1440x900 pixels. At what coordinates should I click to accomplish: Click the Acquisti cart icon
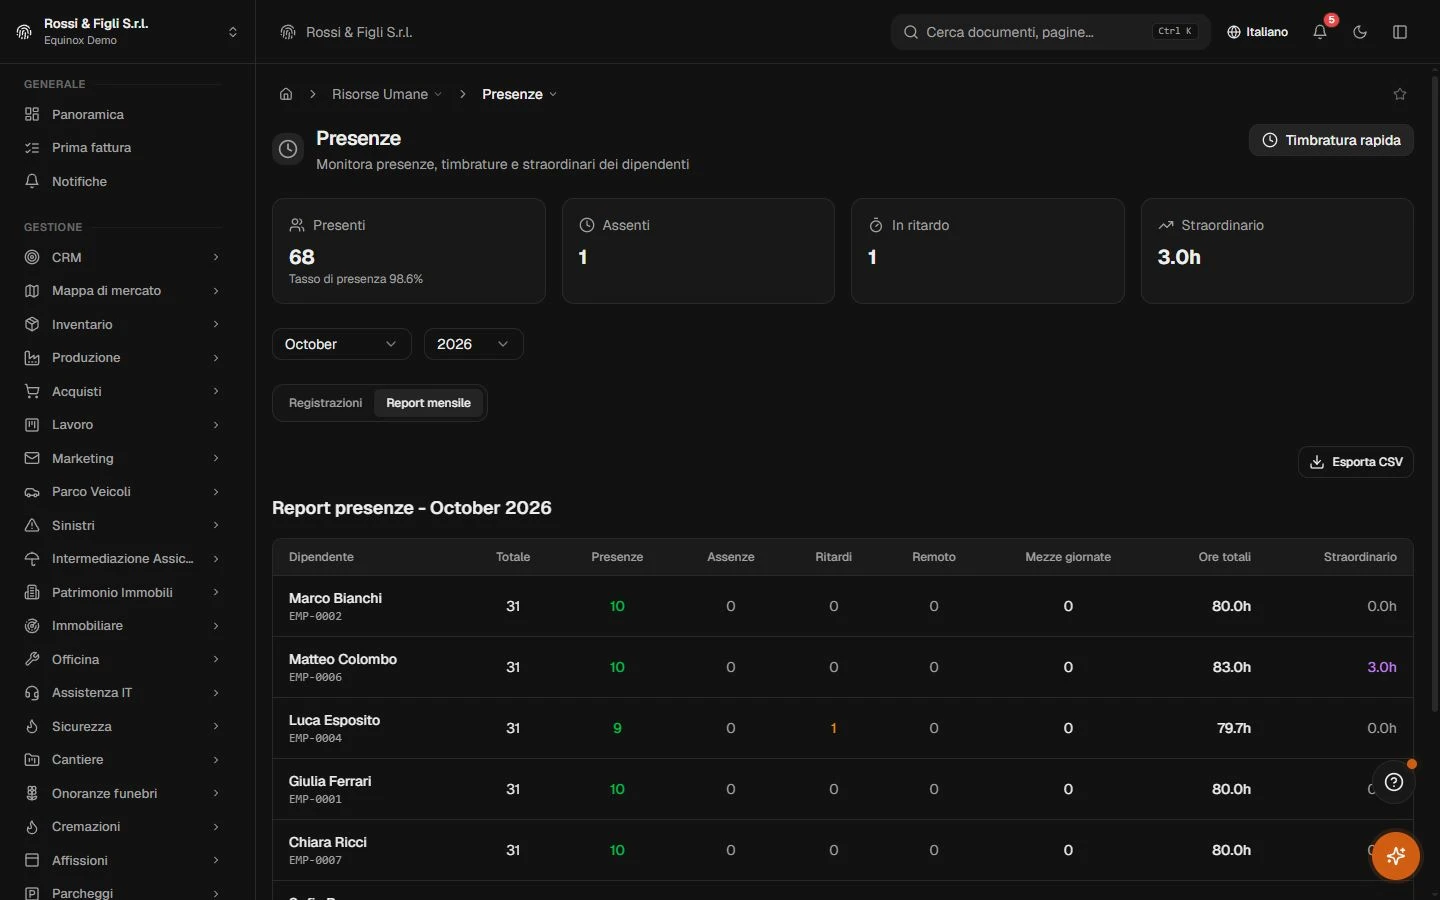(x=32, y=391)
